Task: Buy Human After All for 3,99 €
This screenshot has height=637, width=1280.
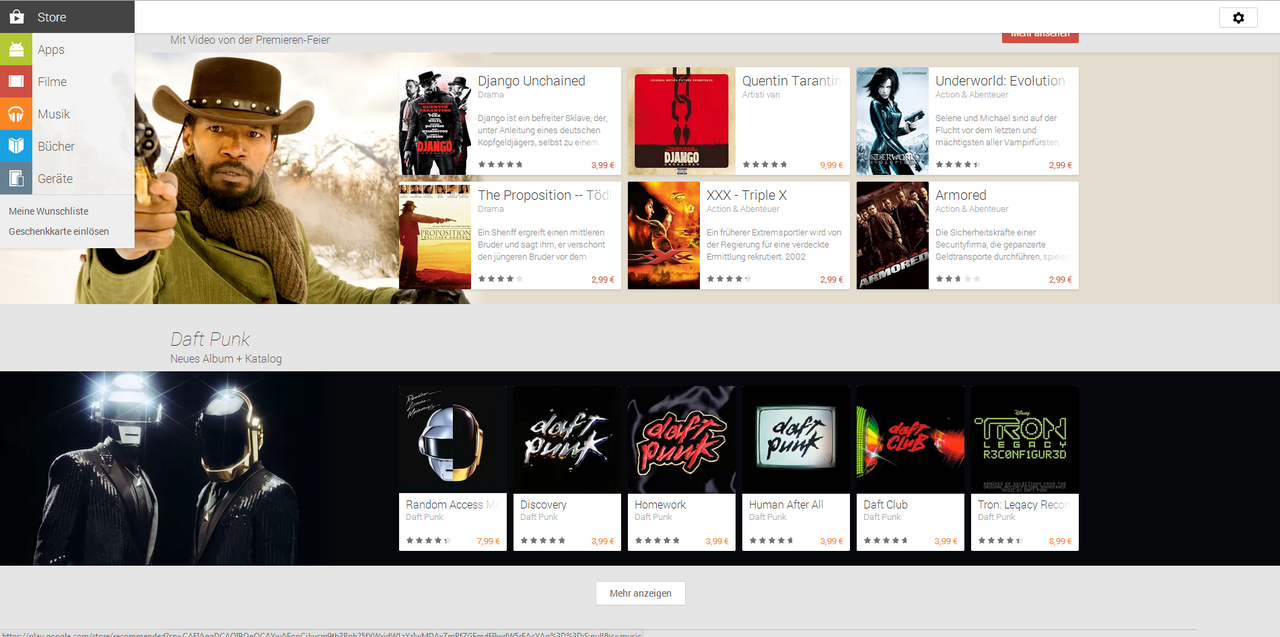Action: (x=832, y=541)
